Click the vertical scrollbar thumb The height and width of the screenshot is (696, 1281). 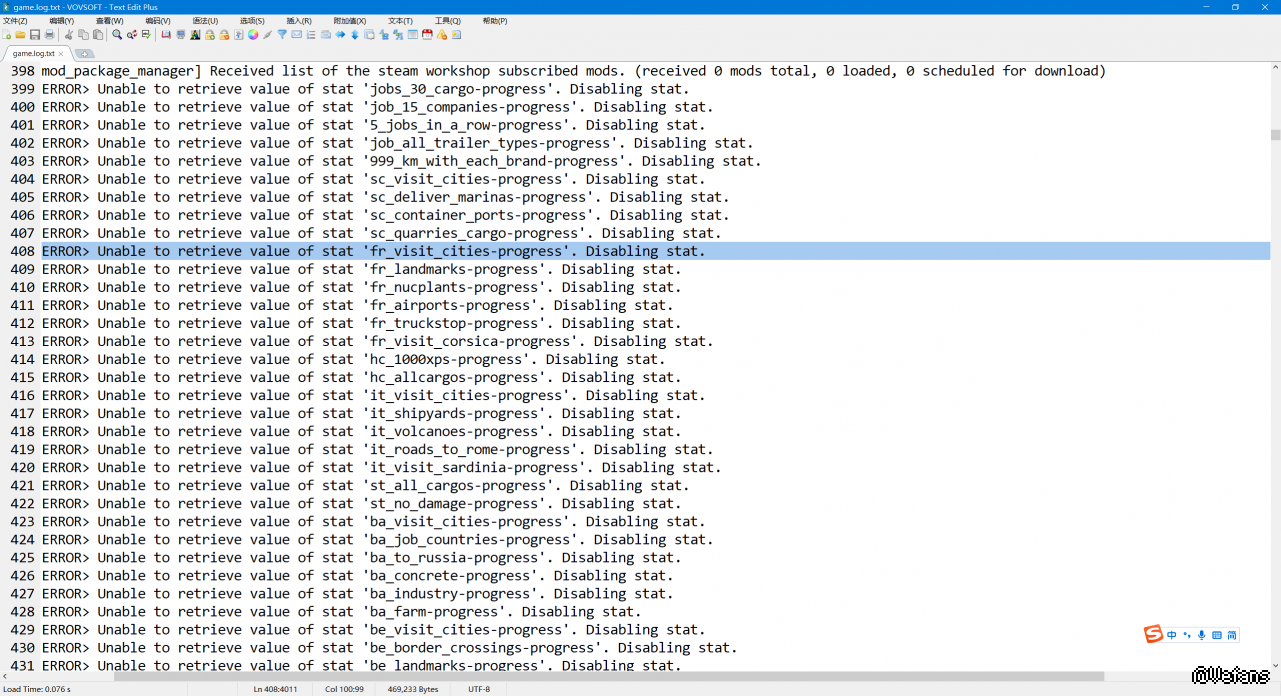point(1275,134)
